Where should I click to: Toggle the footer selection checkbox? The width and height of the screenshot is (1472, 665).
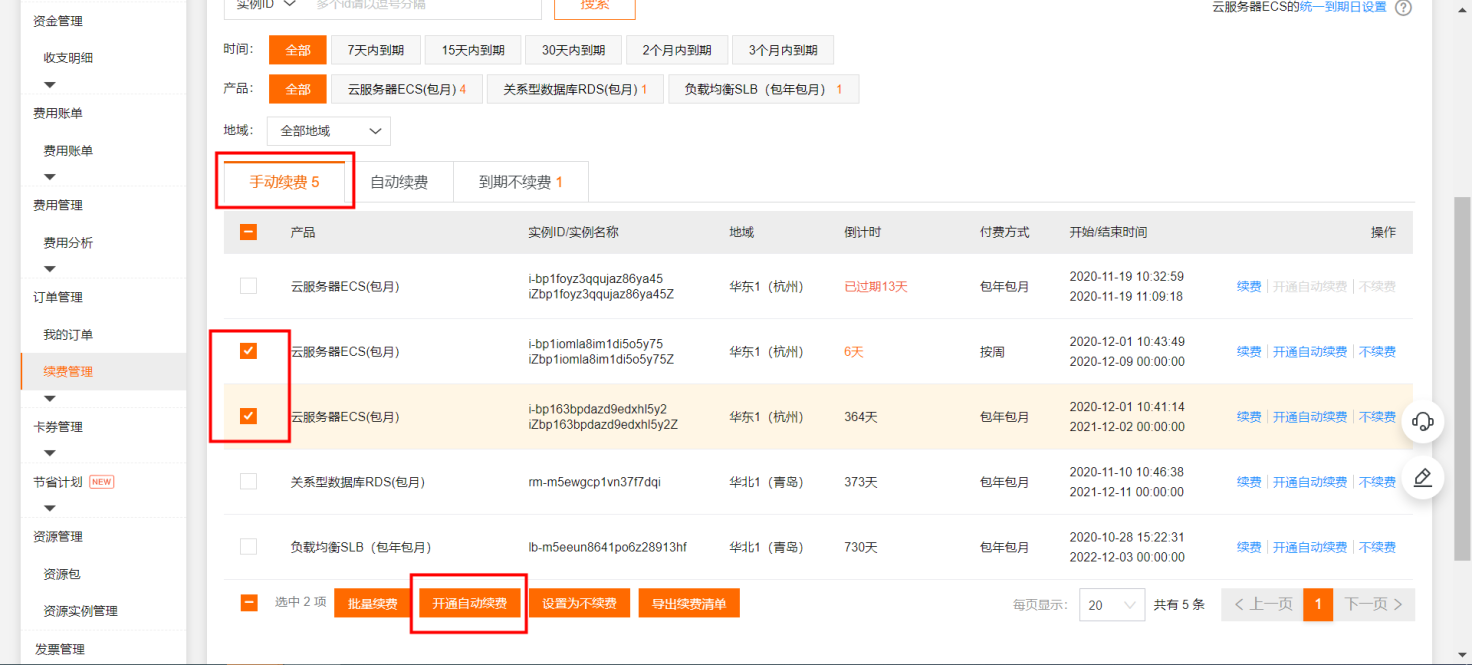(x=249, y=603)
